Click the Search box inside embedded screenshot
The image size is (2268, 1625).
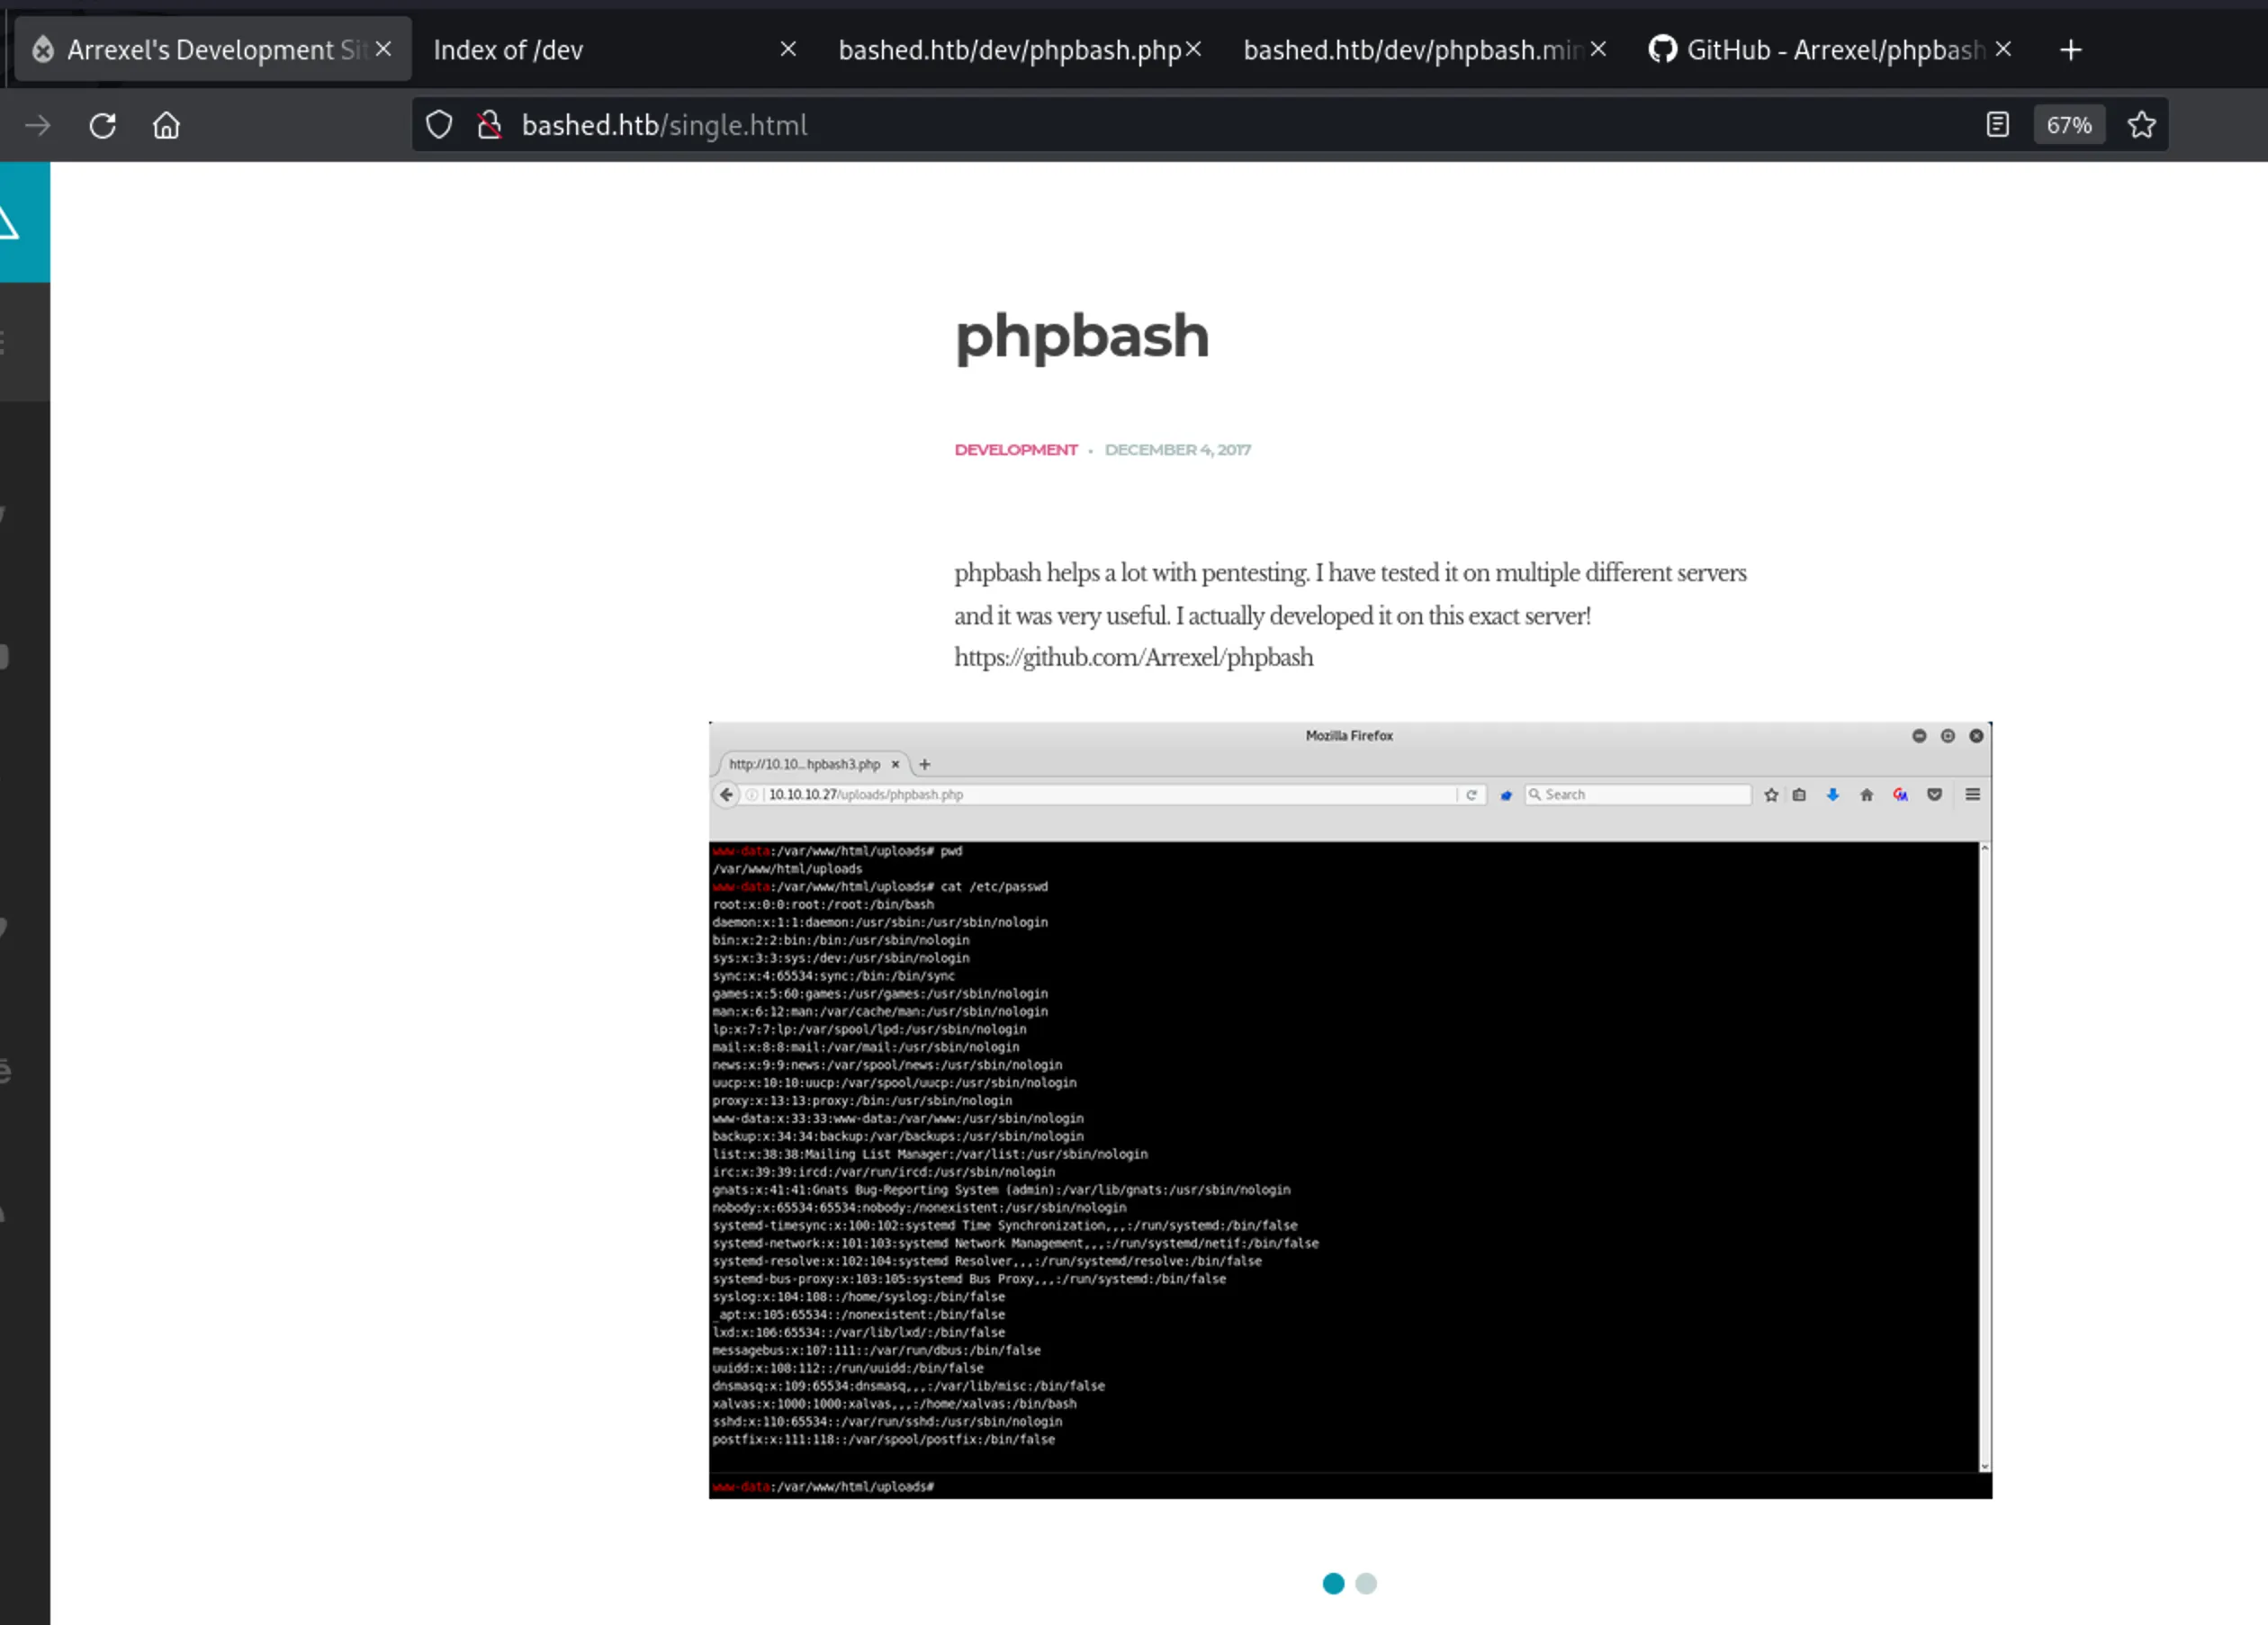click(1638, 795)
